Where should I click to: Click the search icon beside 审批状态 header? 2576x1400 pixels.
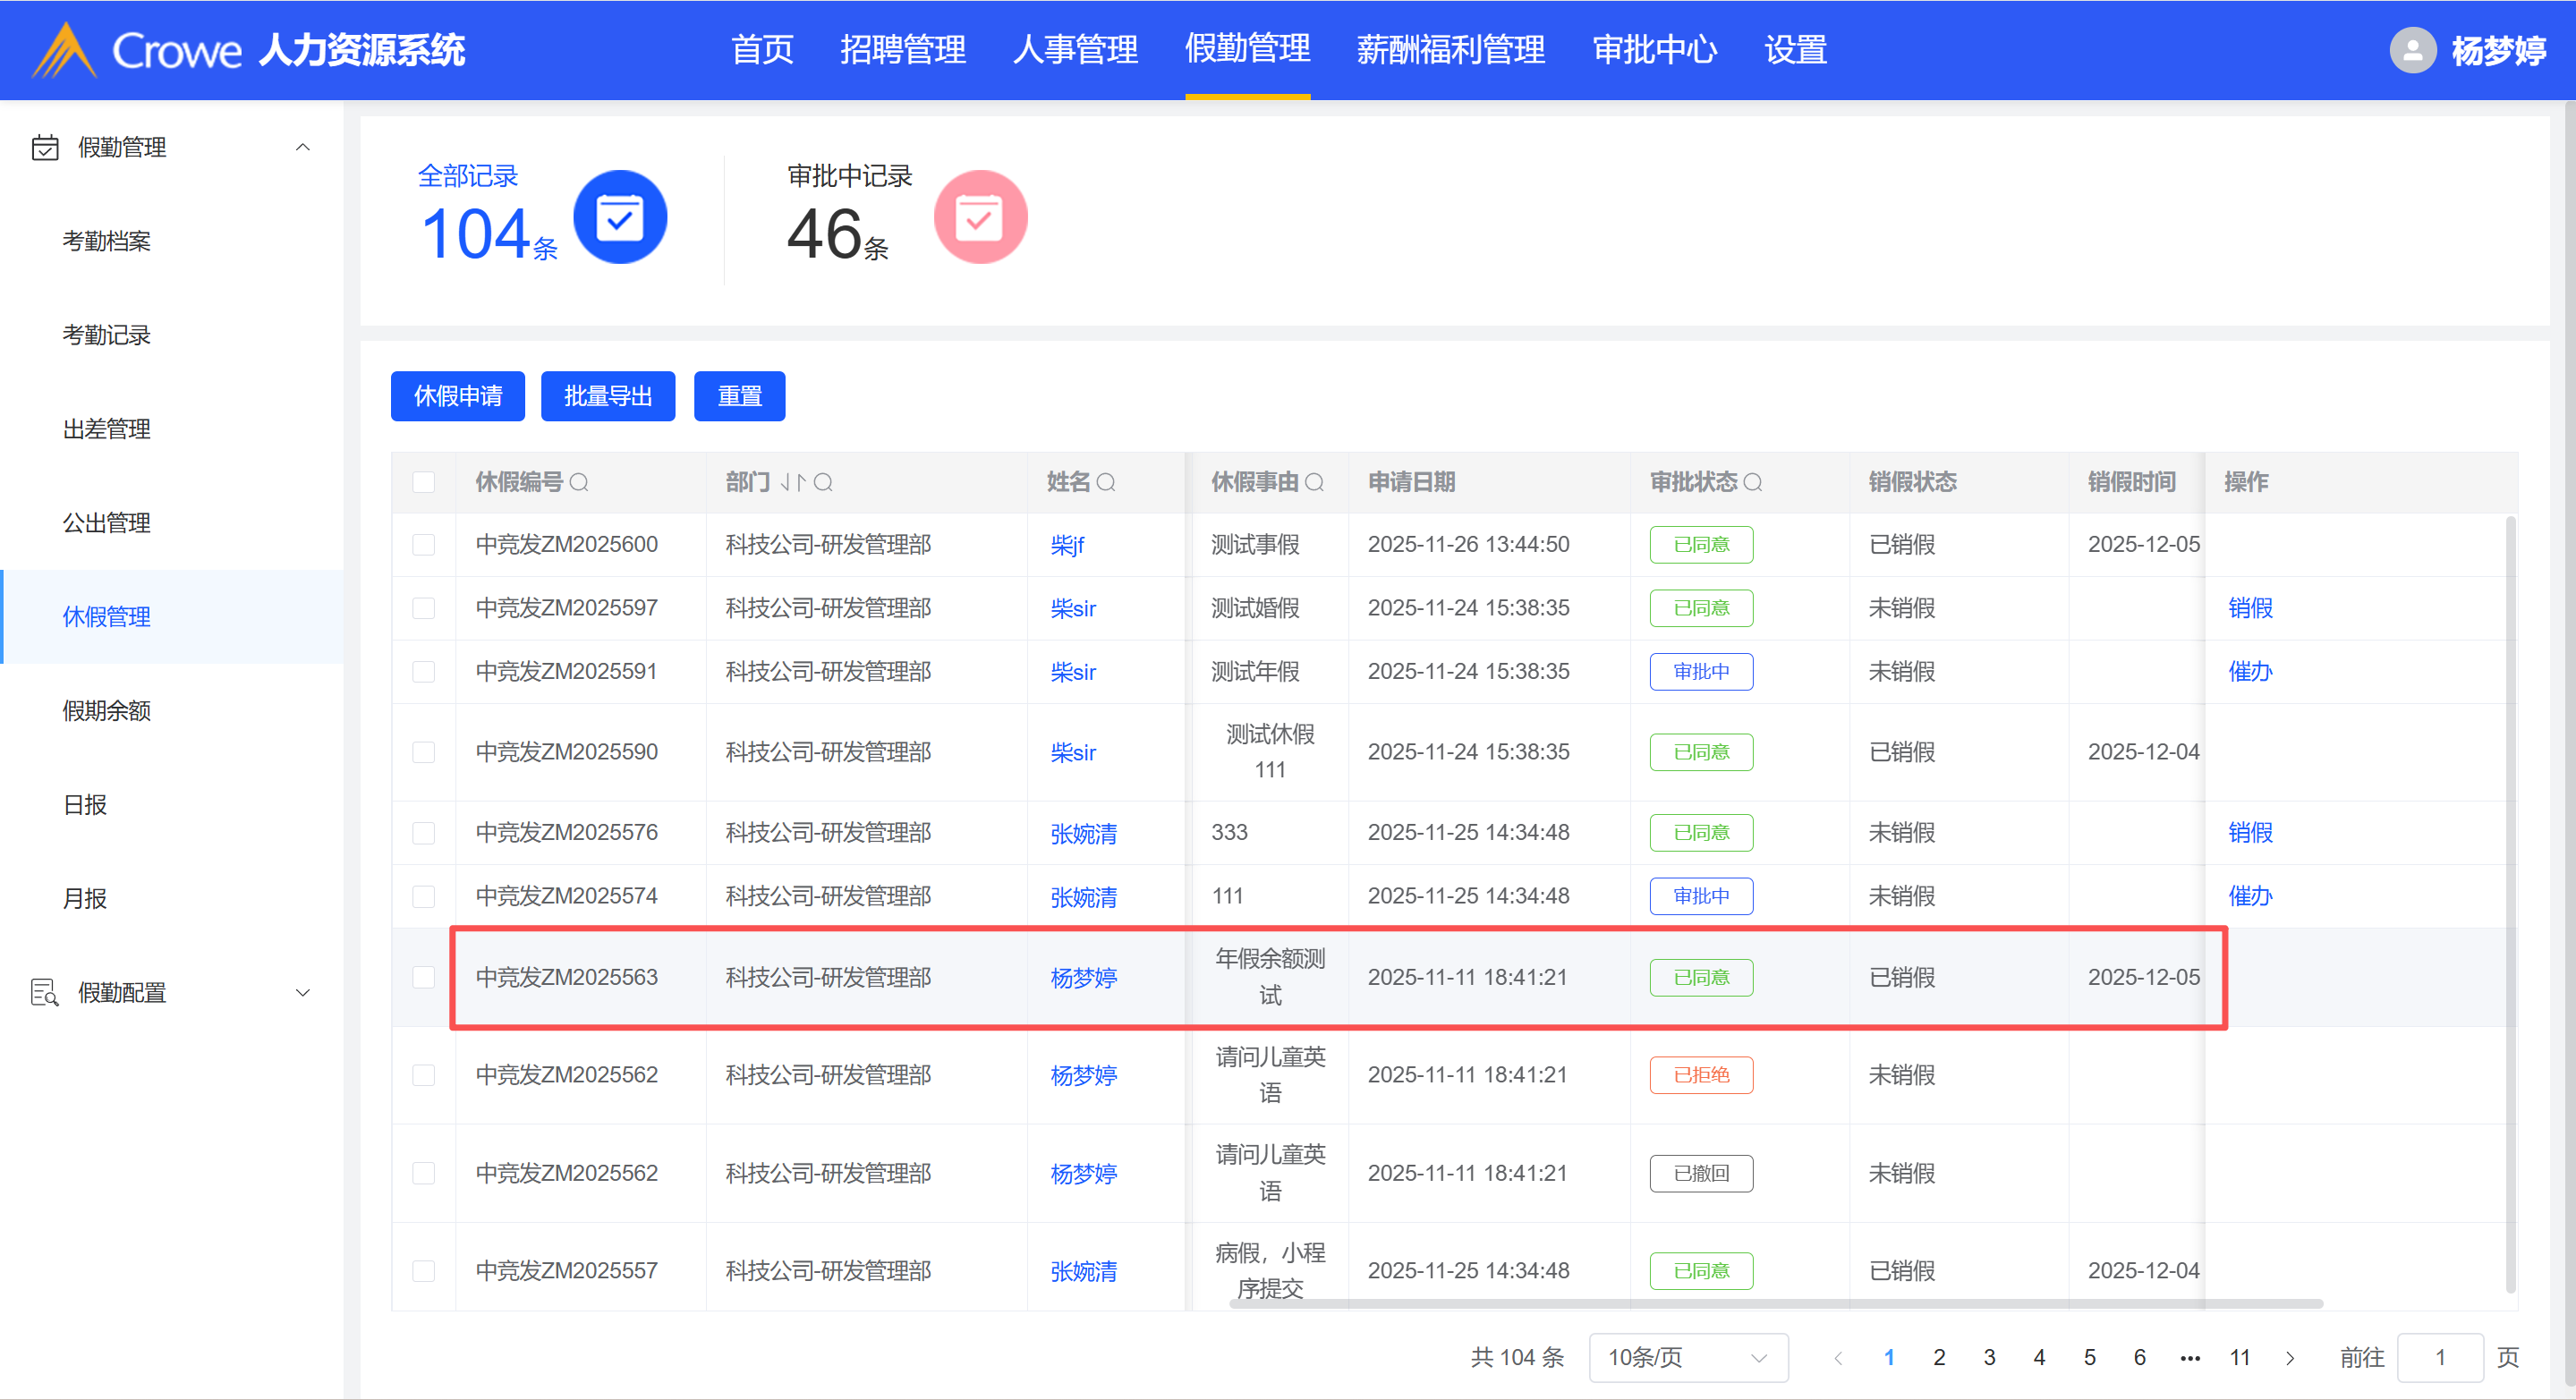click(x=1752, y=483)
